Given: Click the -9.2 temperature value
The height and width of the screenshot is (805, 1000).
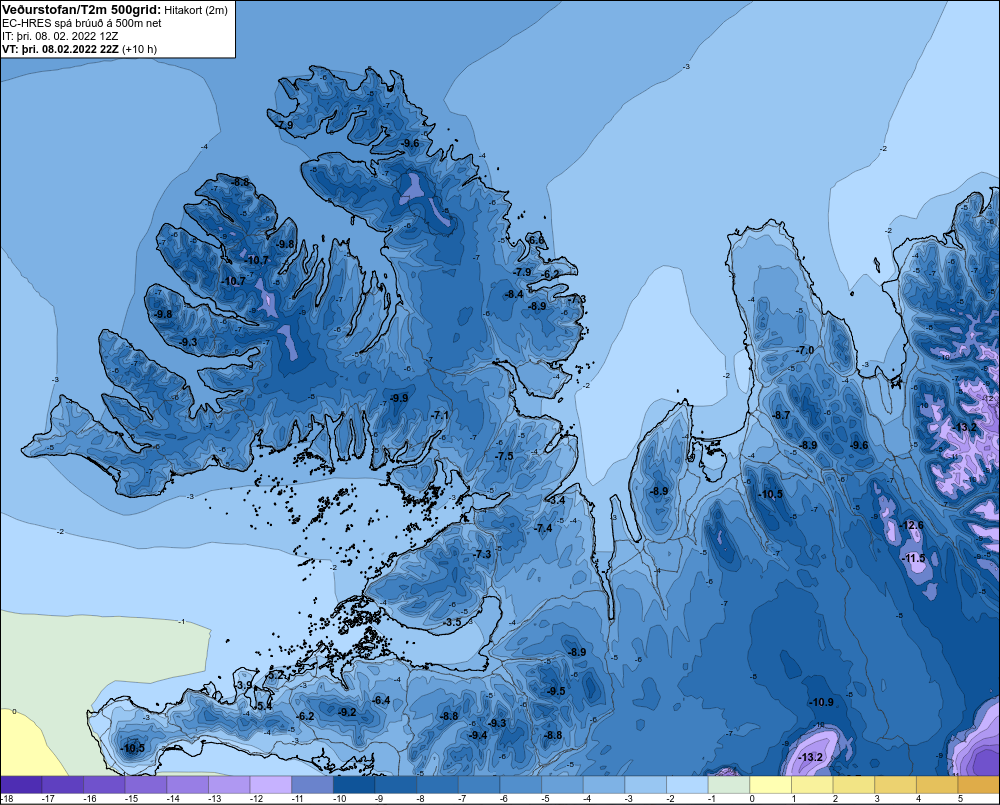Looking at the screenshot, I should [347, 712].
